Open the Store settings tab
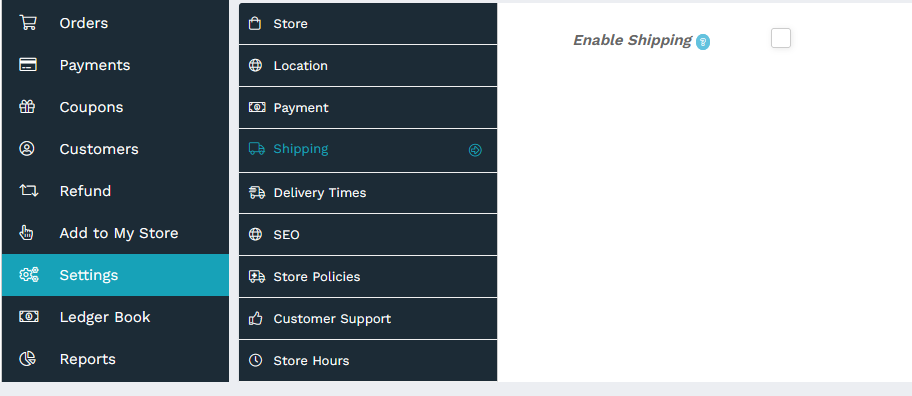This screenshot has height=396, width=912. coord(368,23)
